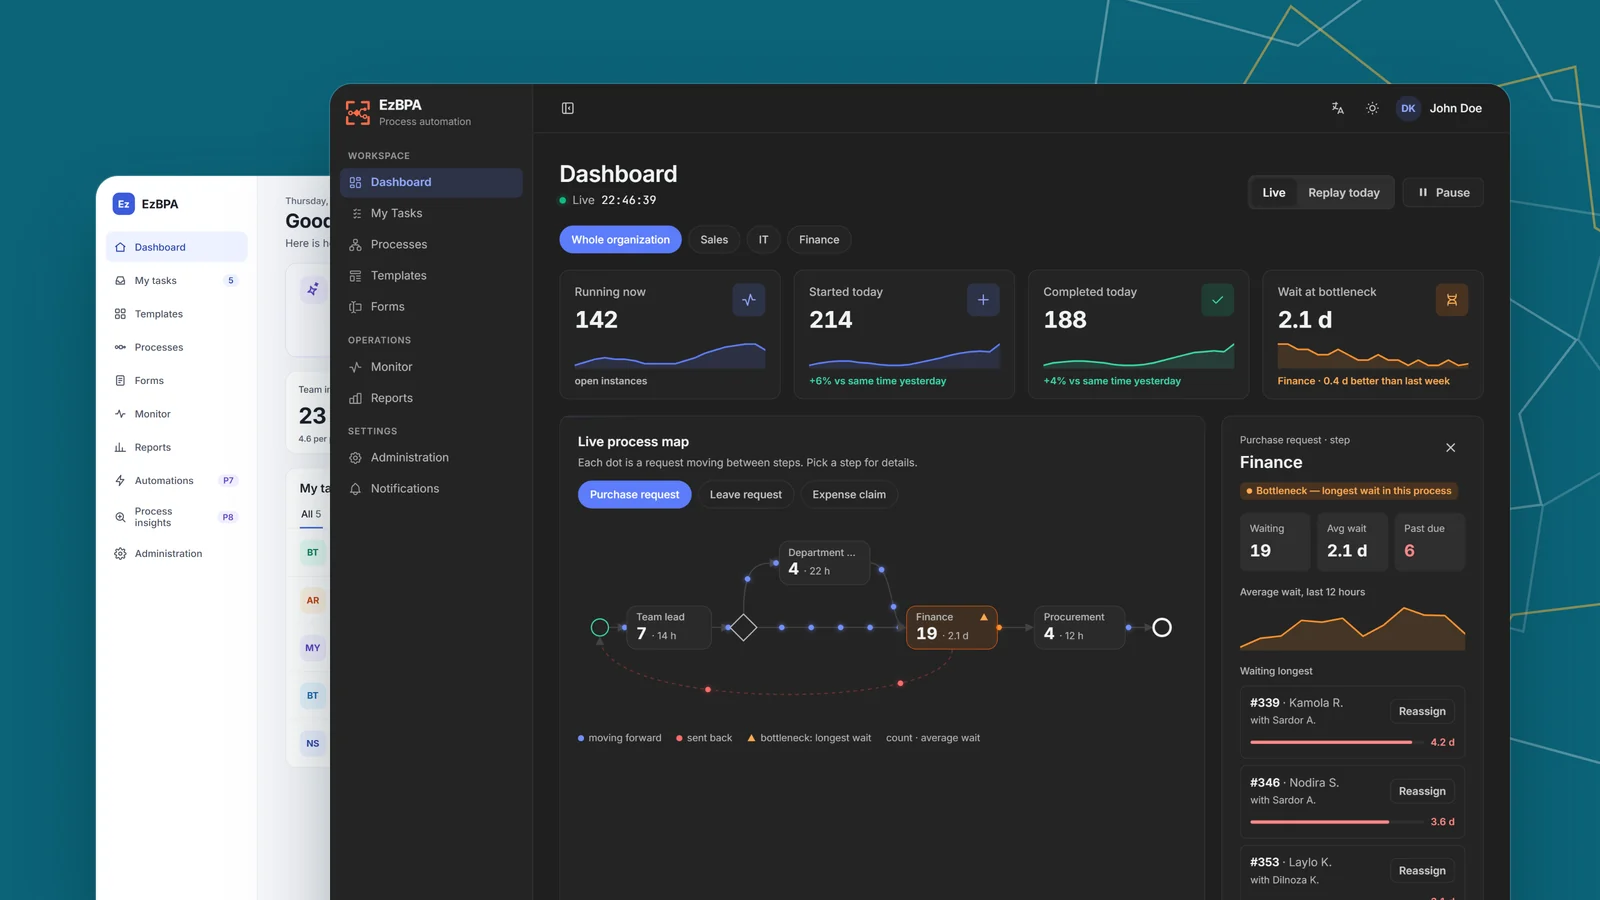Toggle light theme with sun icon
The height and width of the screenshot is (900, 1600).
[x=1372, y=108]
